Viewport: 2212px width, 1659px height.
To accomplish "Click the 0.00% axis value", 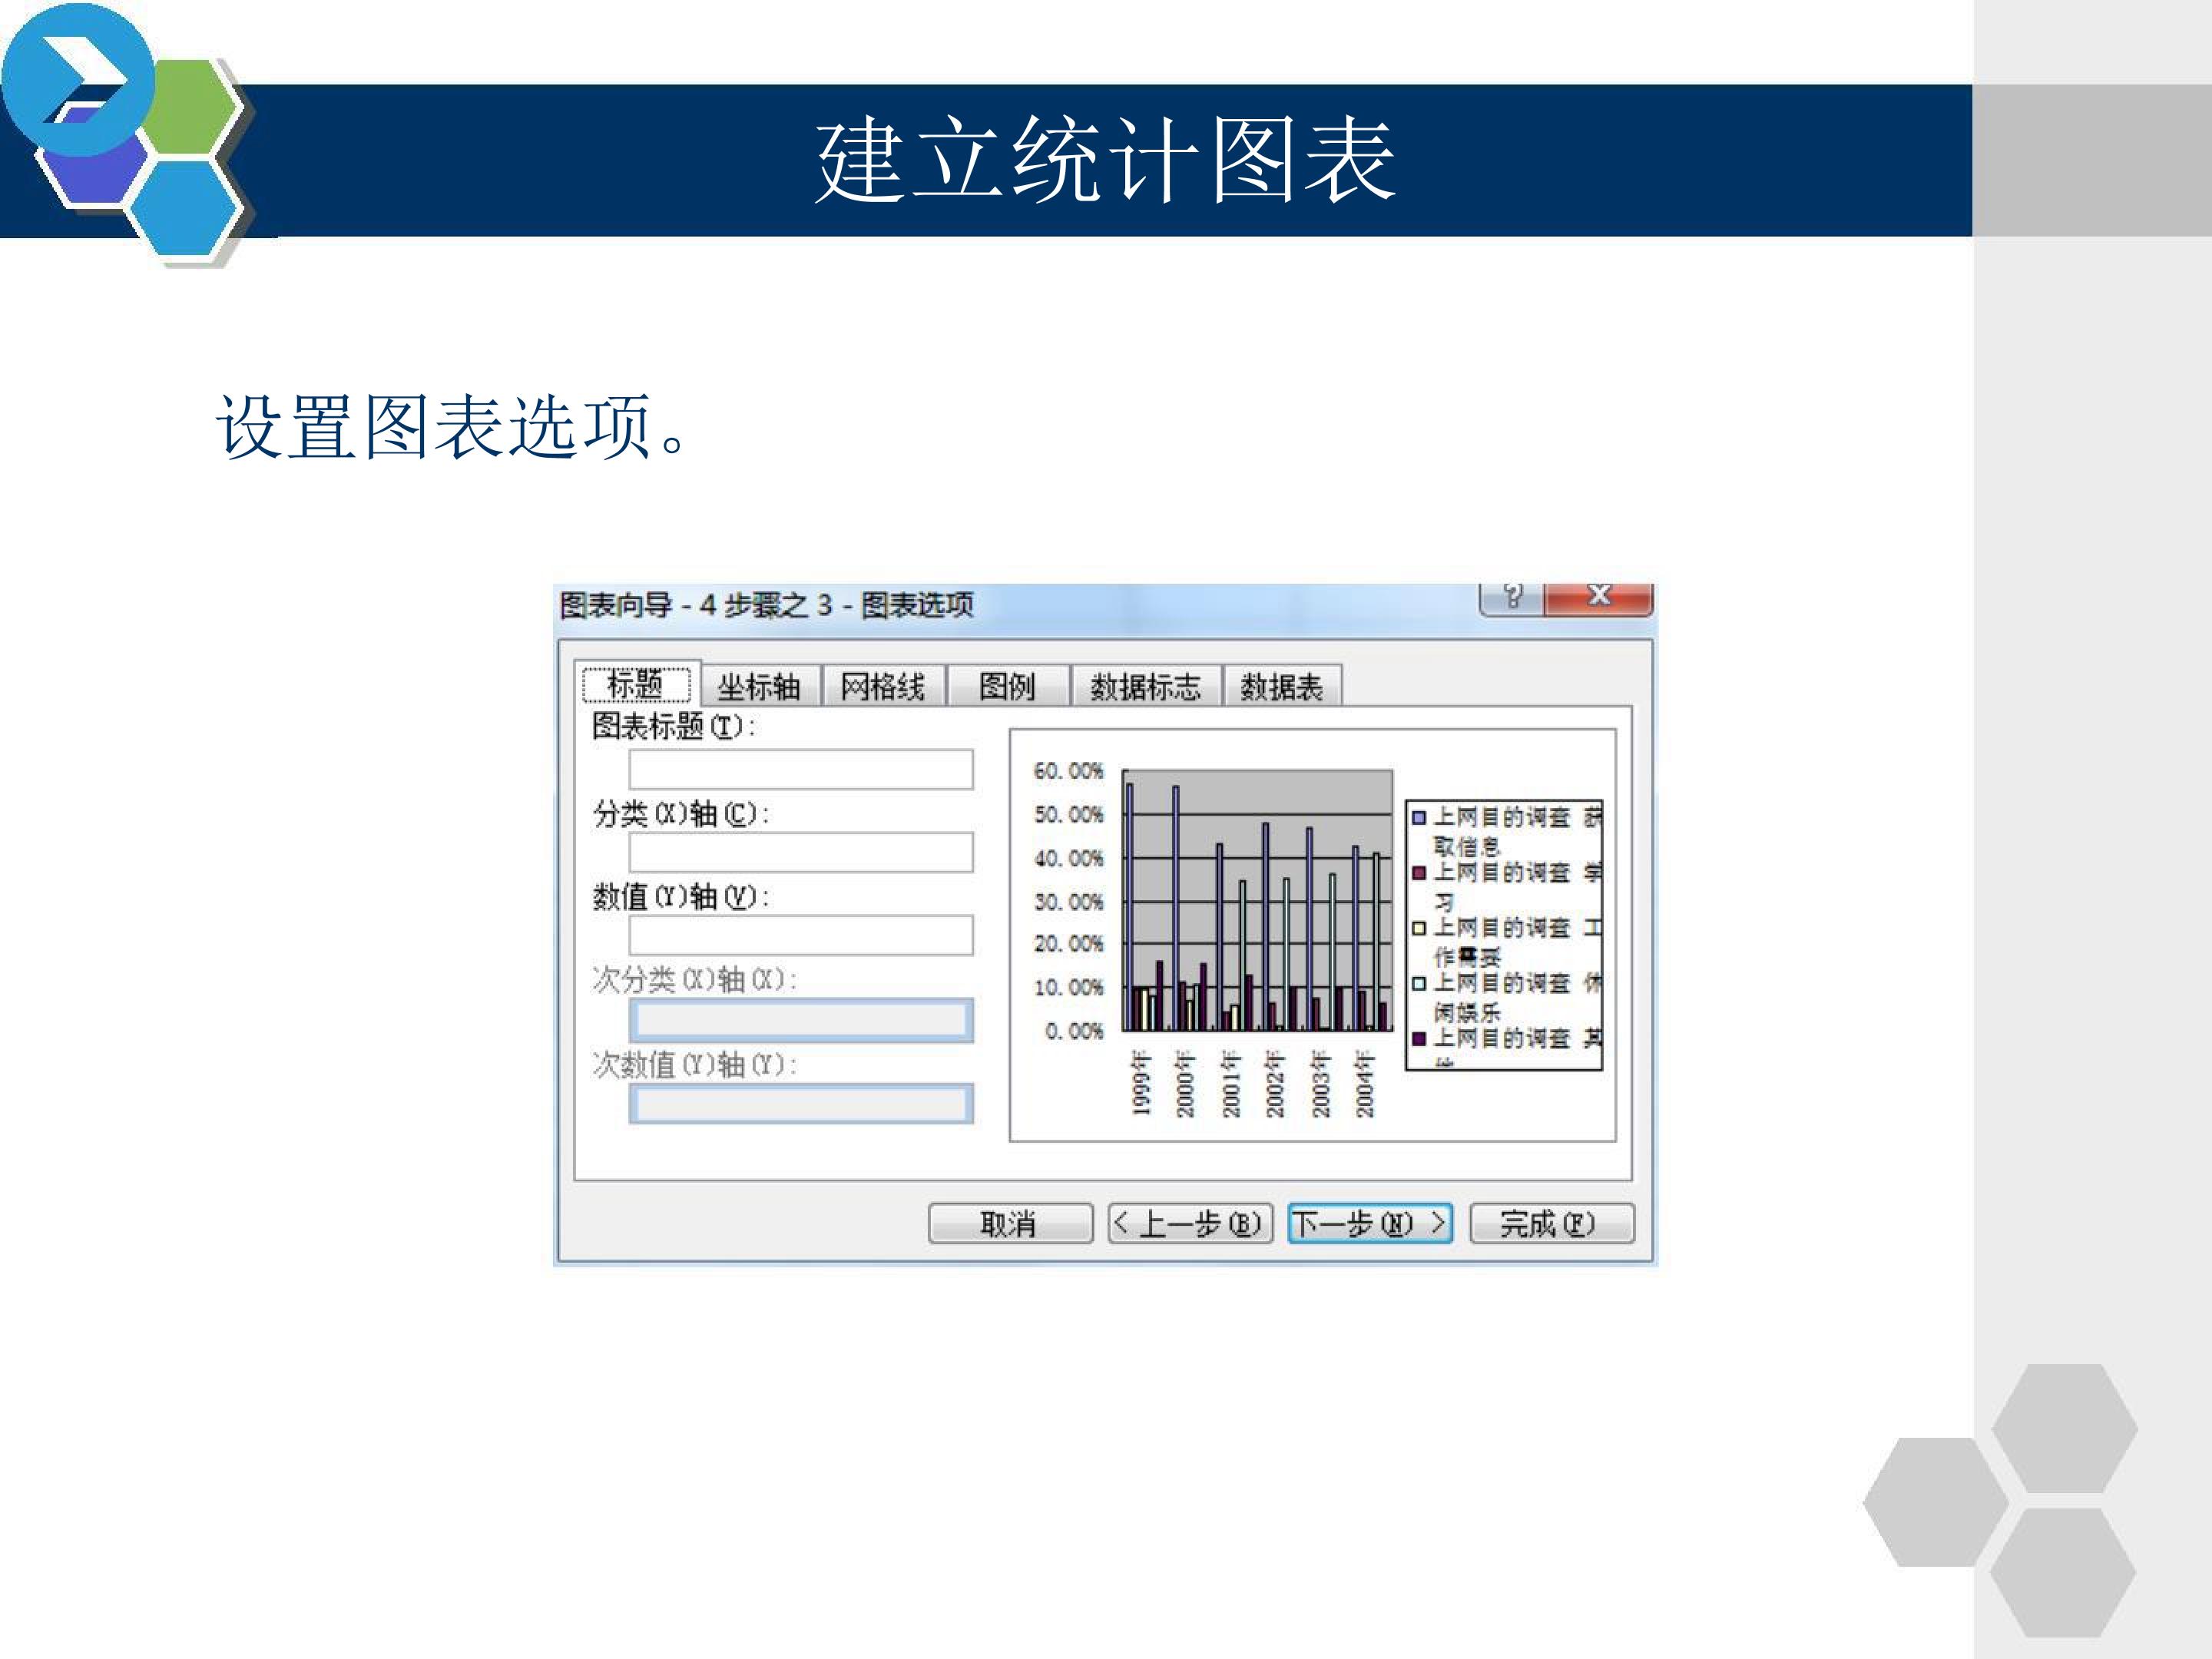I will pyautogui.click(x=1074, y=1031).
